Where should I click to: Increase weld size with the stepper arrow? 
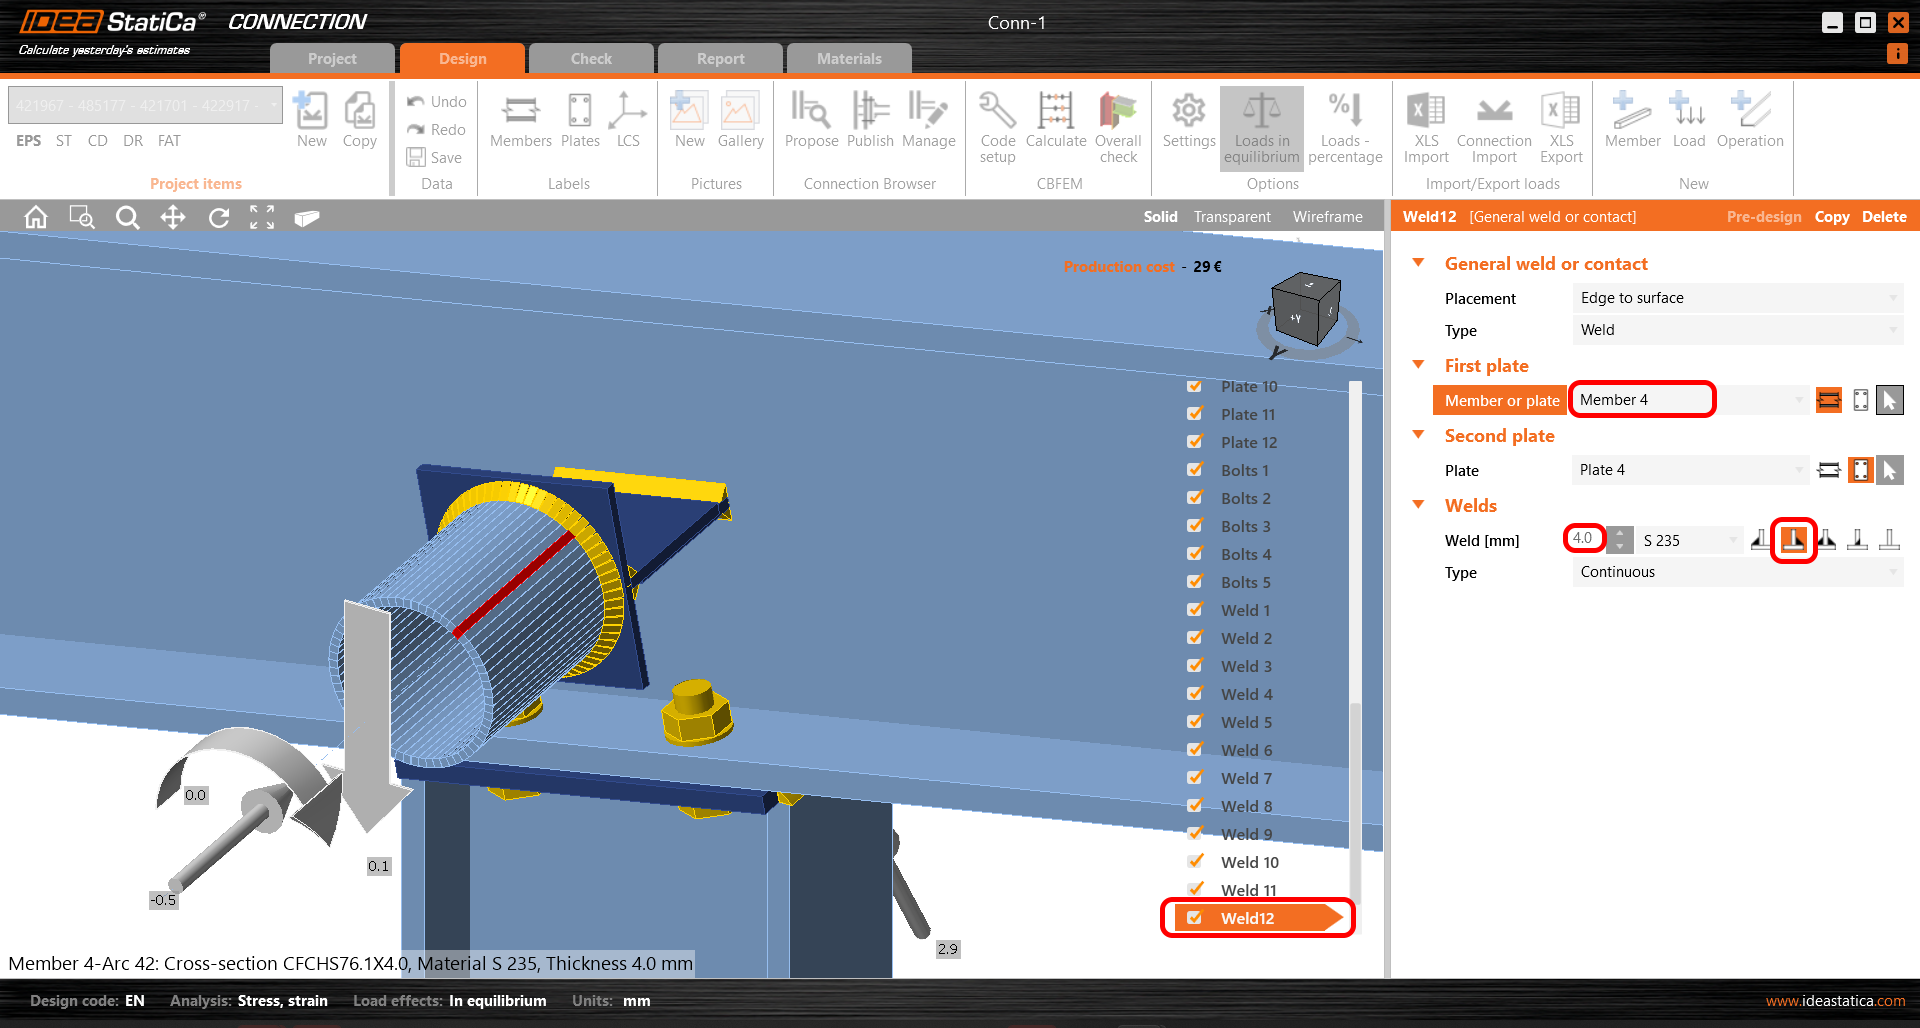pos(1620,533)
